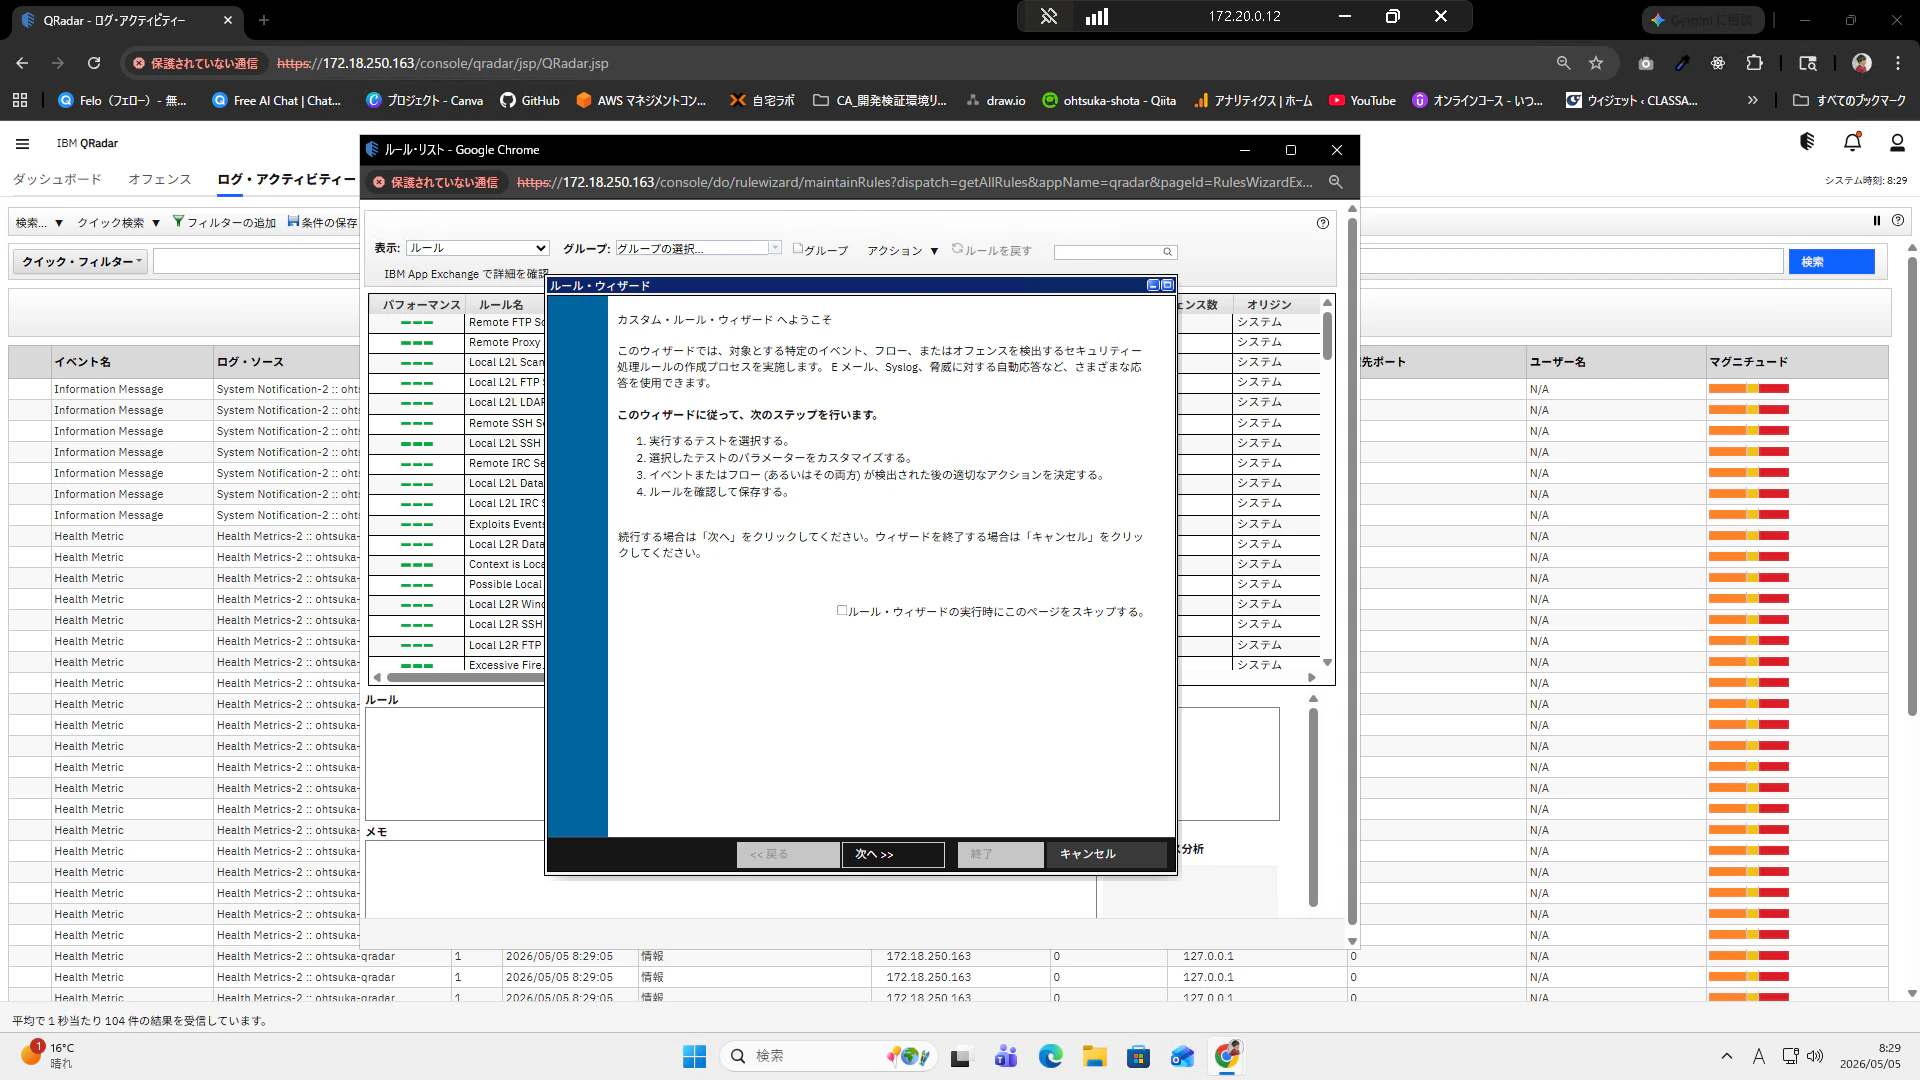Open Chrome extensions puzzle icon
This screenshot has width=1920, height=1080.
click(x=1754, y=63)
